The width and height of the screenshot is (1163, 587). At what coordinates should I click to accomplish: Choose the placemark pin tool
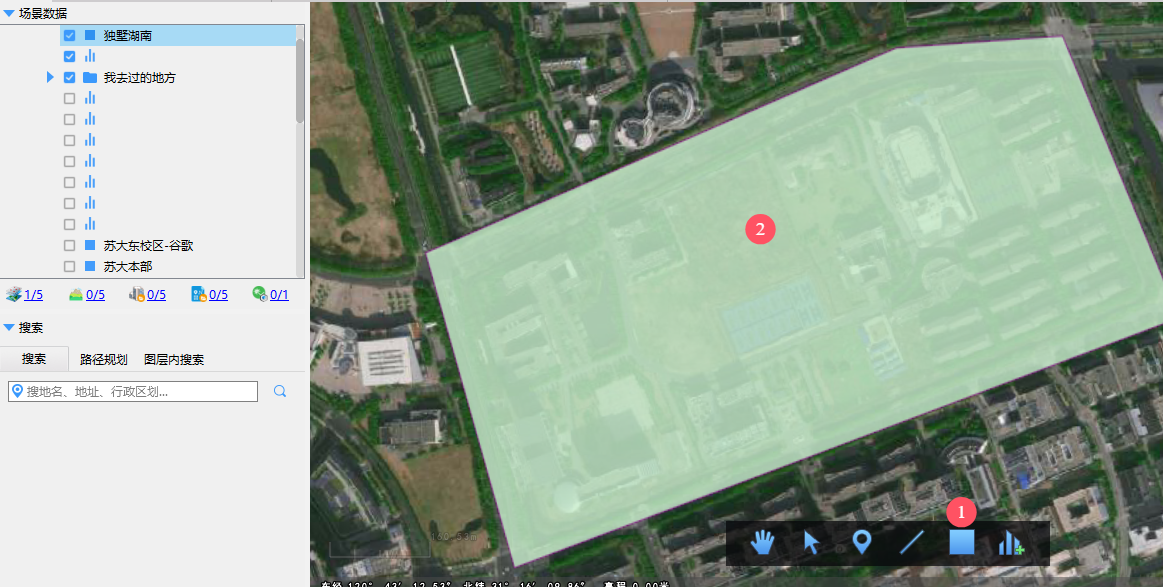[x=861, y=543]
